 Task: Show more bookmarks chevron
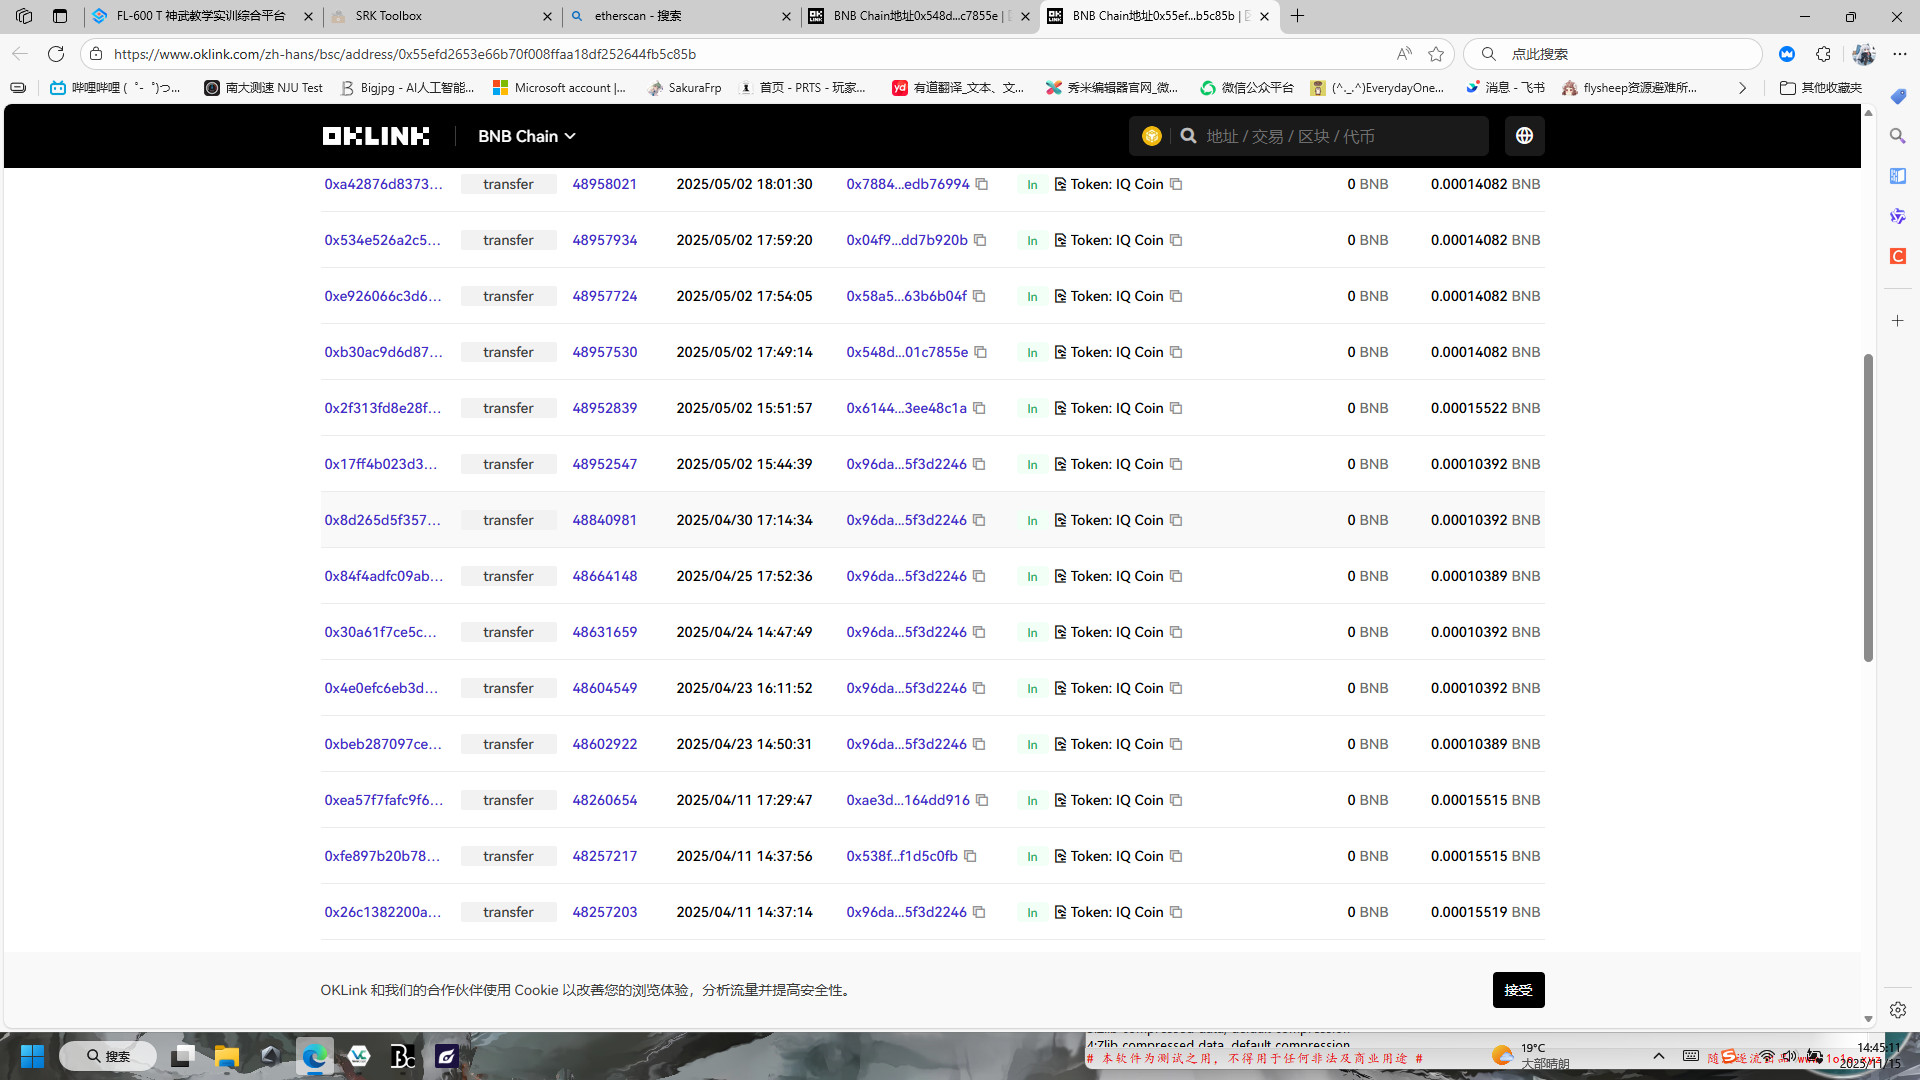point(1742,88)
